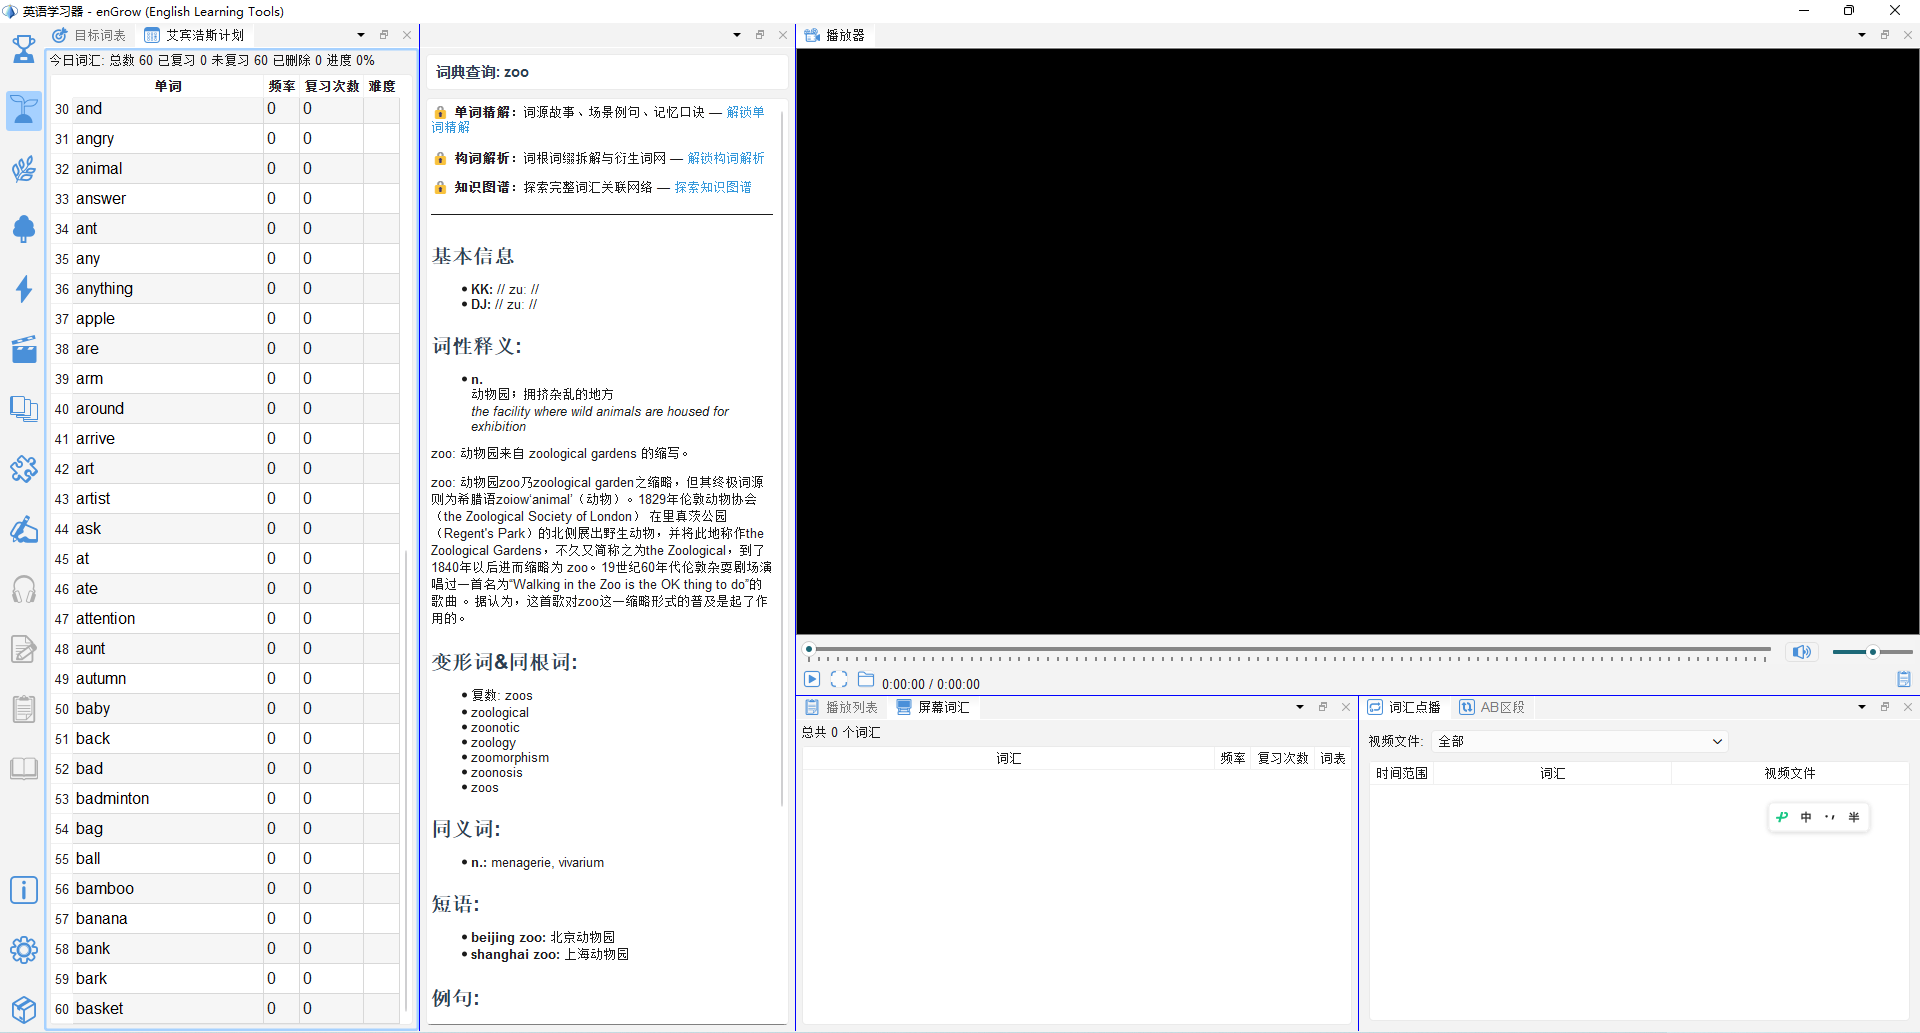Open the 词汇点播 panel dropdown arrow
Image resolution: width=1920 pixels, height=1033 pixels.
click(x=1862, y=707)
